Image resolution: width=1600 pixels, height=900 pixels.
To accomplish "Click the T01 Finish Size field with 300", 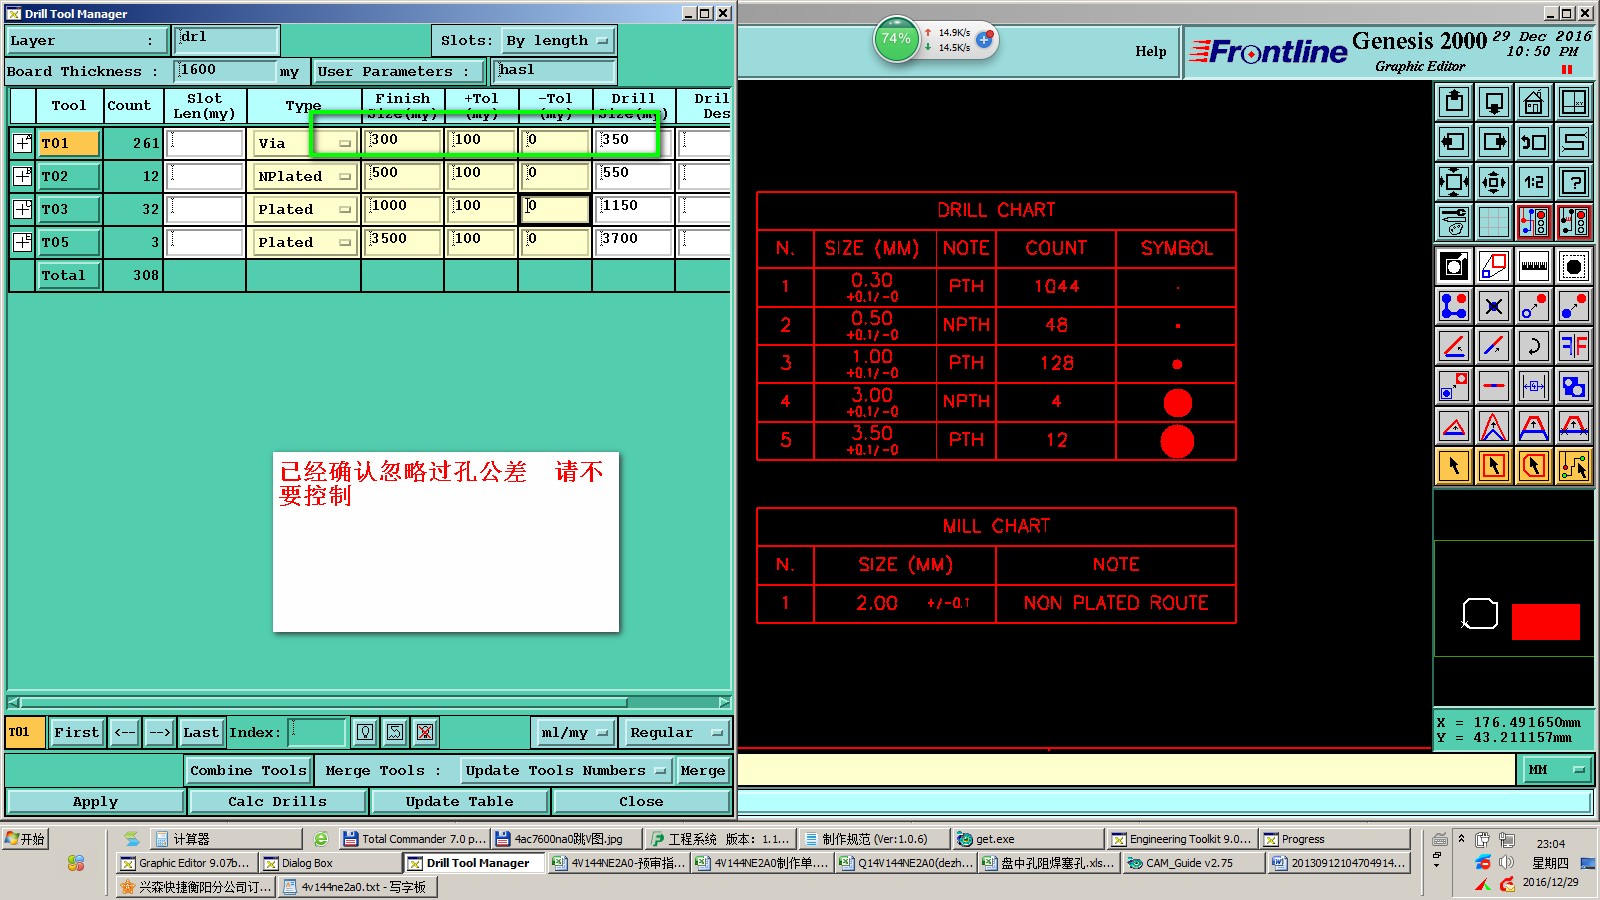I will point(404,143).
